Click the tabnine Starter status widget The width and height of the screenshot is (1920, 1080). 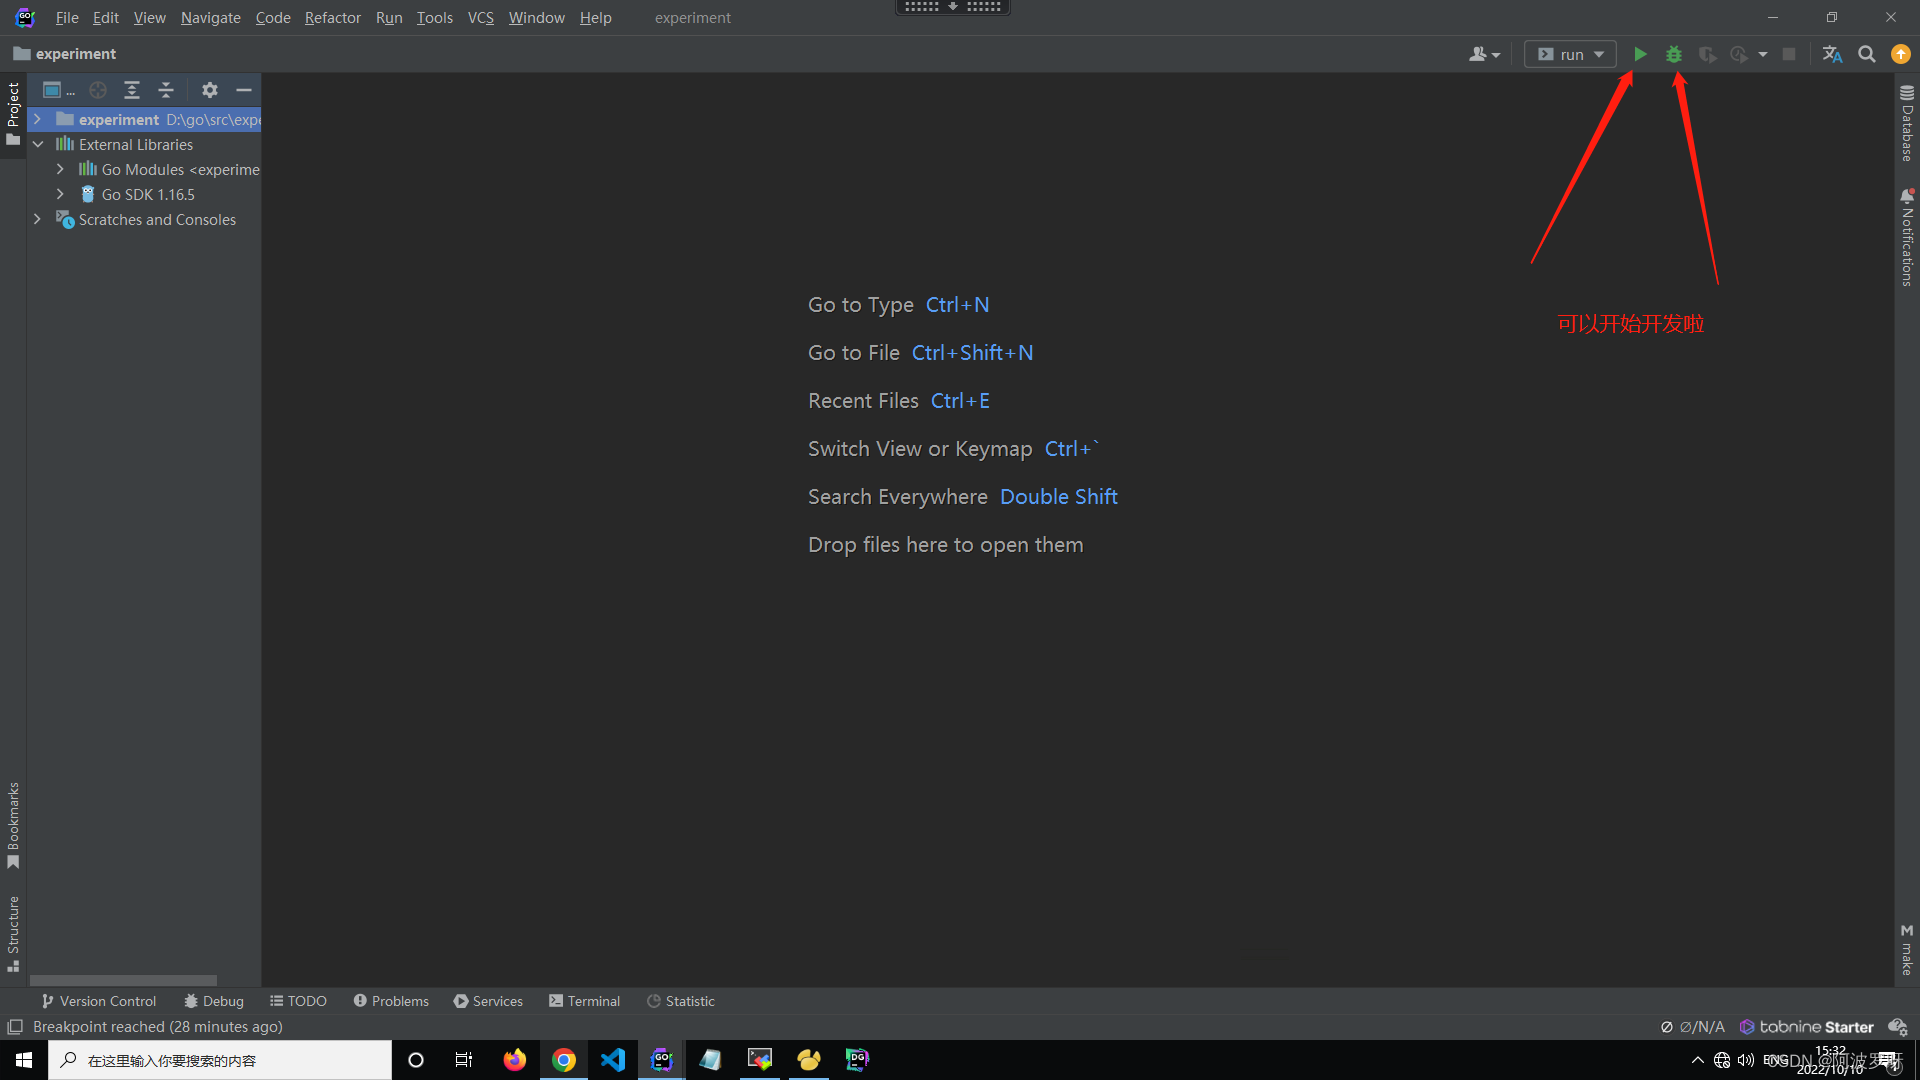coord(1806,1027)
